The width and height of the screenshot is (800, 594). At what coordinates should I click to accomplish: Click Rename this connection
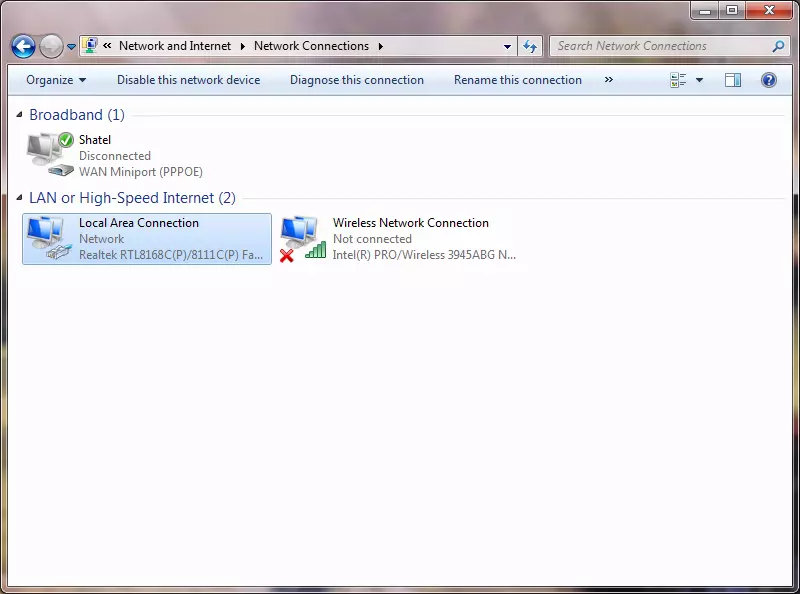[x=517, y=80]
